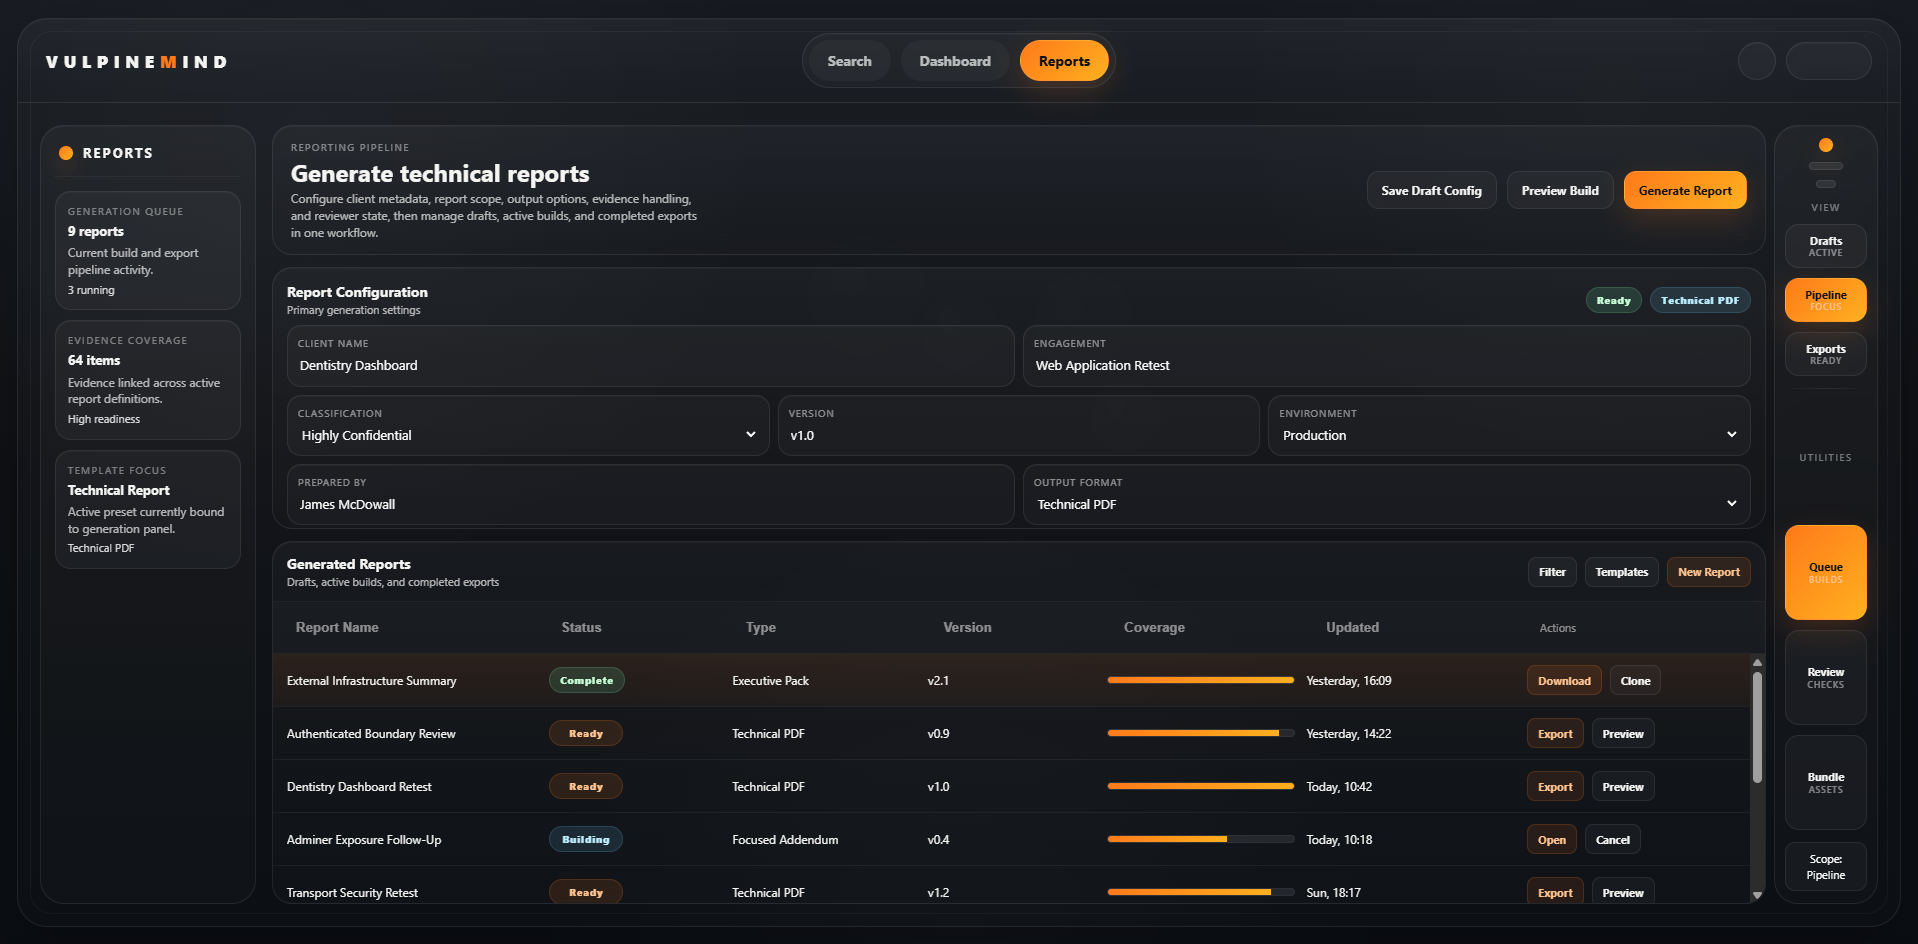Open the Classification dropdown
1918x944 pixels.
pos(528,426)
